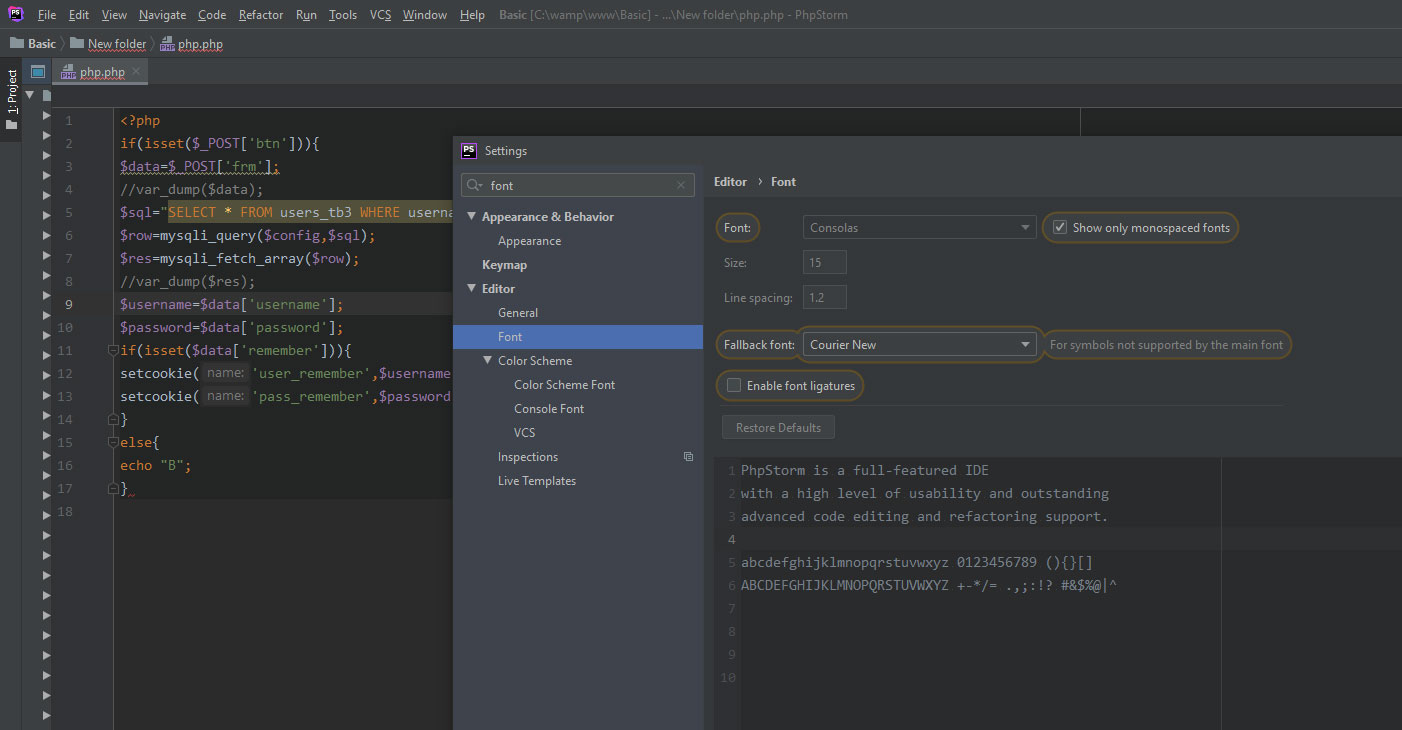Select Keymap in settings tree

tap(504, 265)
